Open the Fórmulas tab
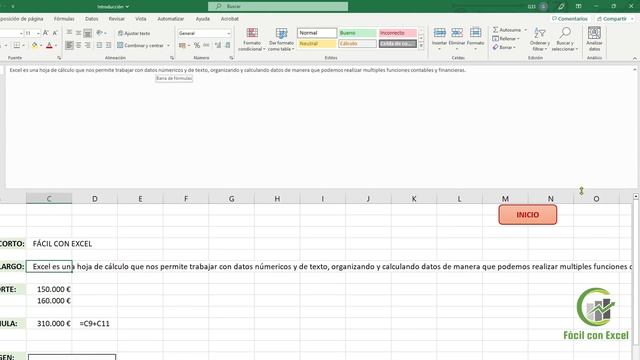 point(64,19)
